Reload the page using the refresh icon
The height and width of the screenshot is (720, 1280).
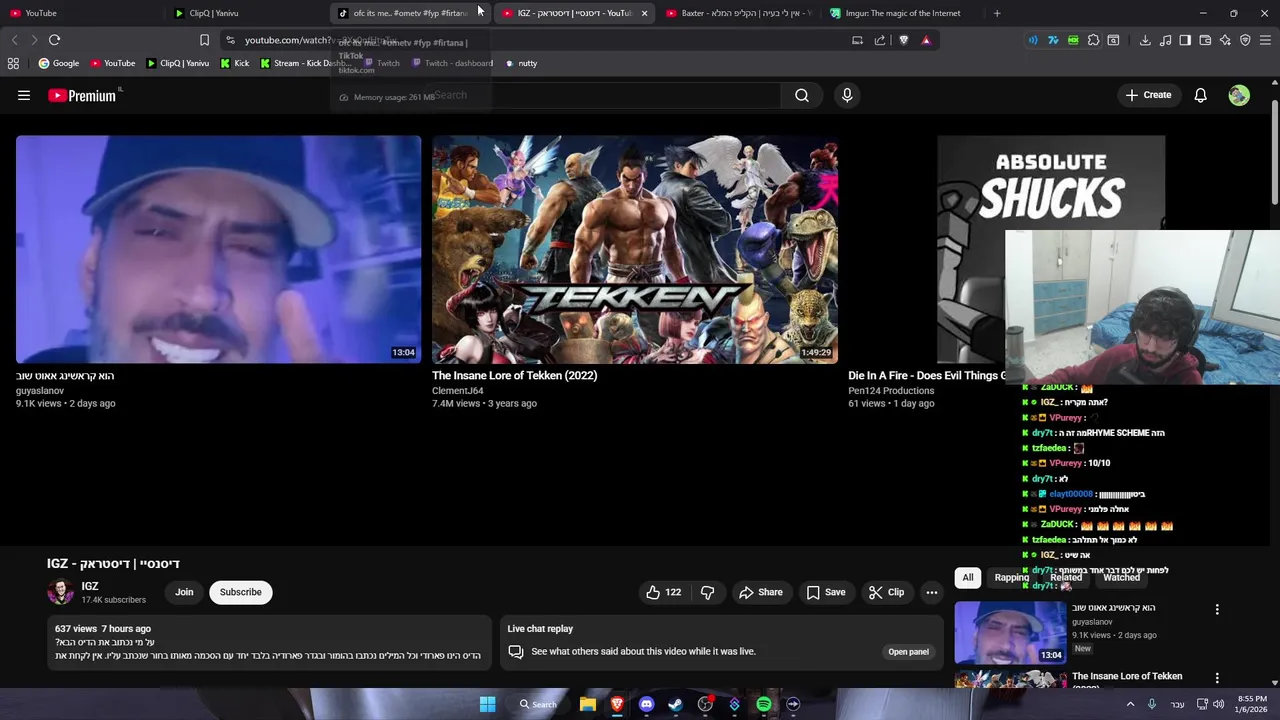click(54, 40)
